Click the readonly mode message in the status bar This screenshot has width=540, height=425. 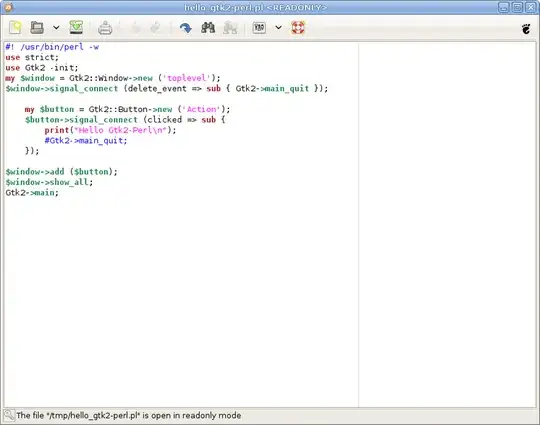128,416
